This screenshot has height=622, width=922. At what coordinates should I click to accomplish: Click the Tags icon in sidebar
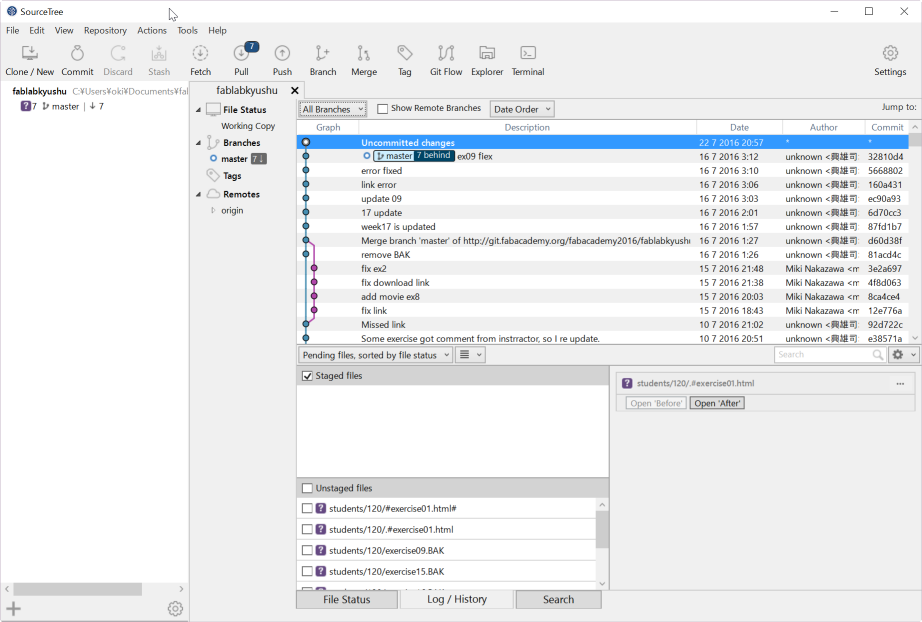point(212,175)
